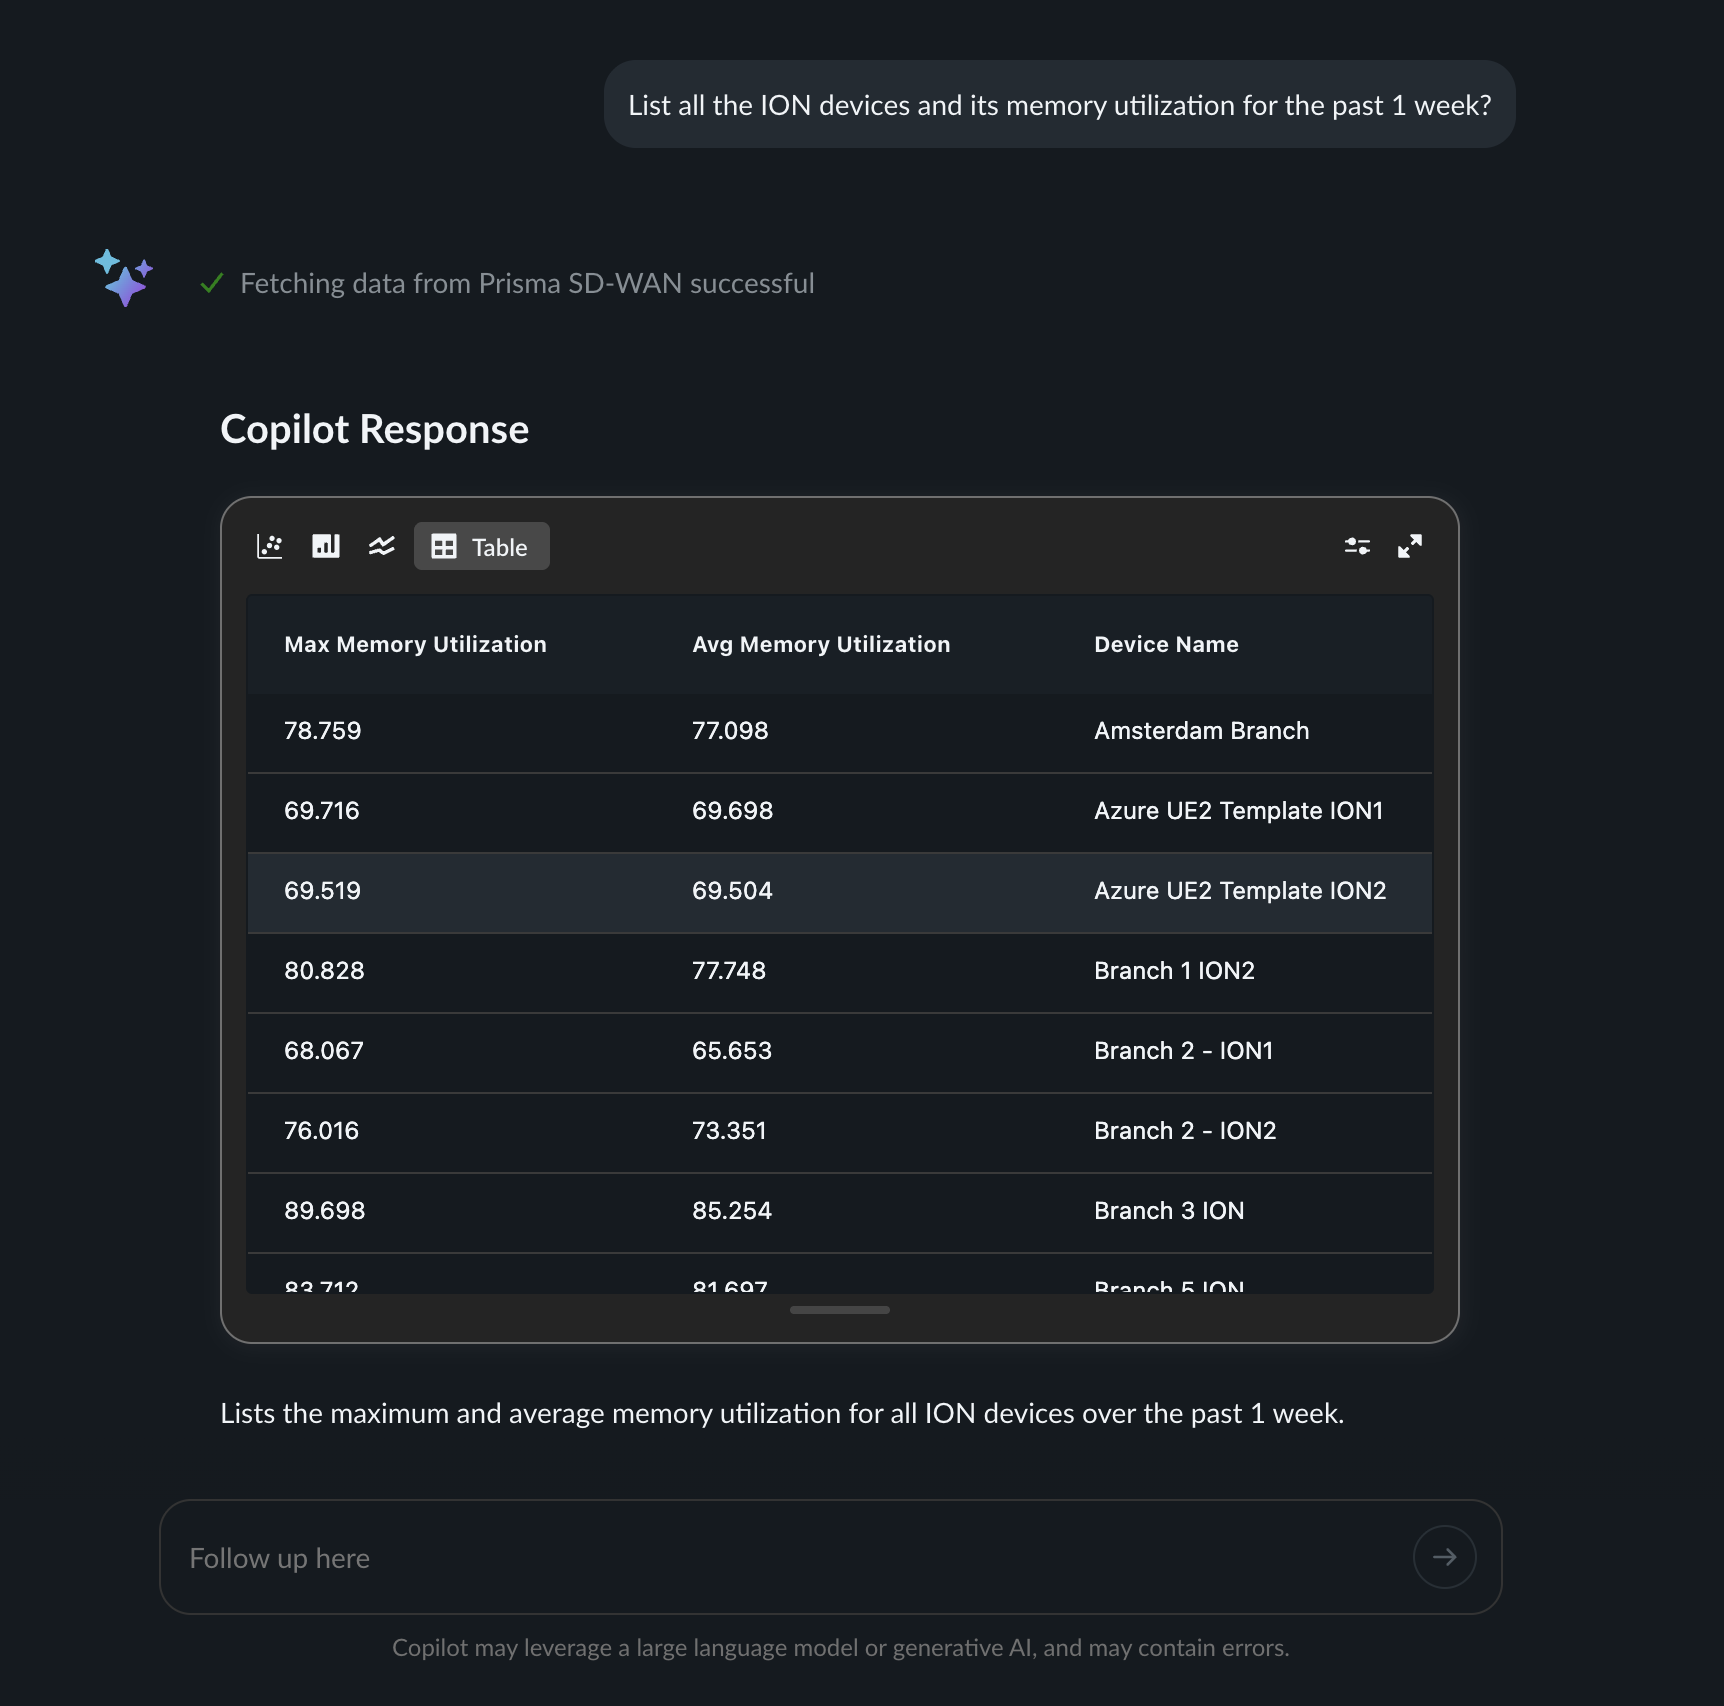Screen dimensions: 1724x1706
Task: Click the green success checkmark icon
Action: [211, 284]
